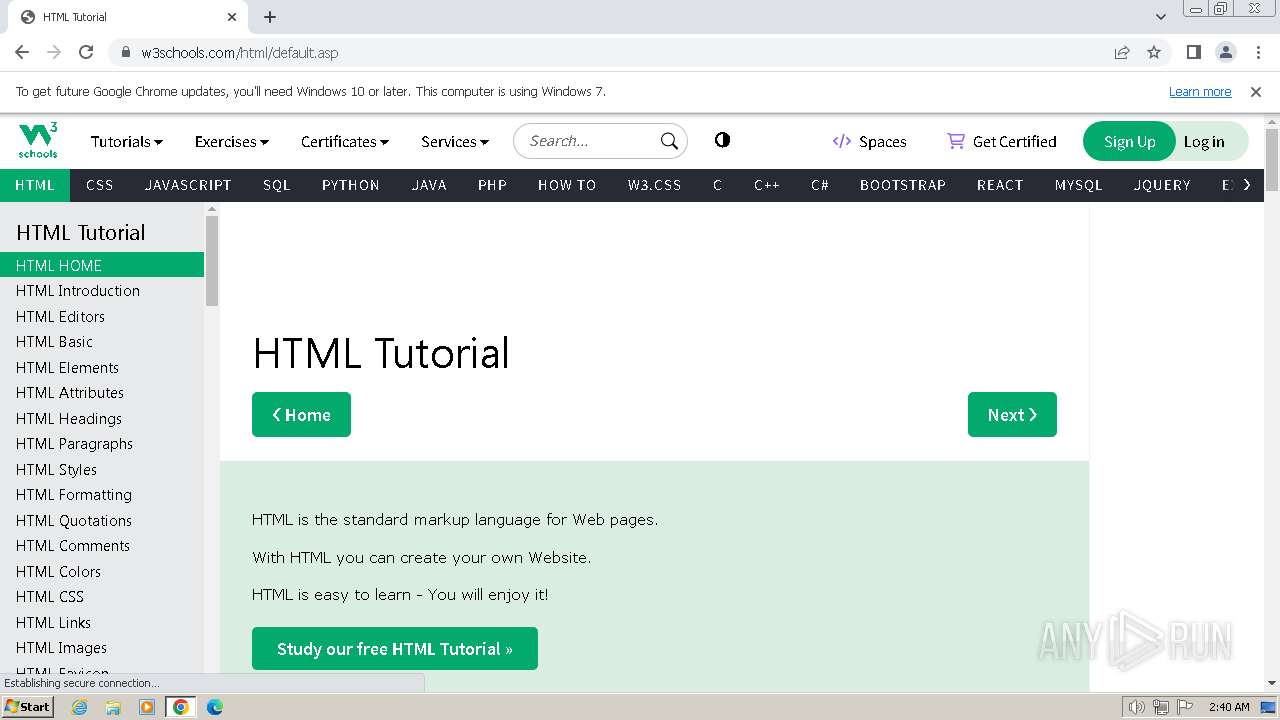This screenshot has width=1280, height=720.
Task: Select the PYTHON topic tab
Action: click(351, 185)
